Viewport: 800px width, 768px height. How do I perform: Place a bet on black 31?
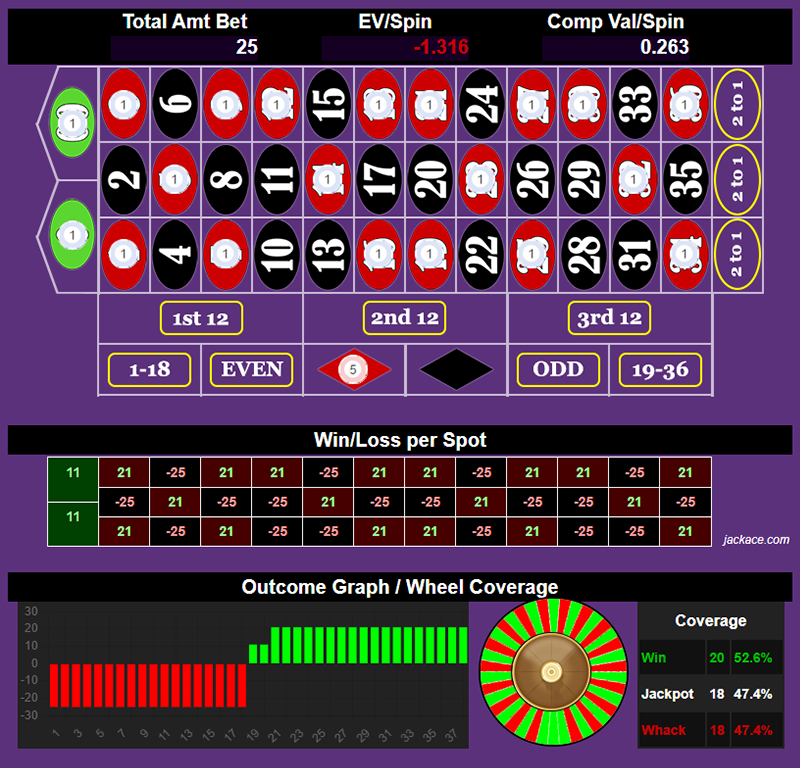[634, 254]
